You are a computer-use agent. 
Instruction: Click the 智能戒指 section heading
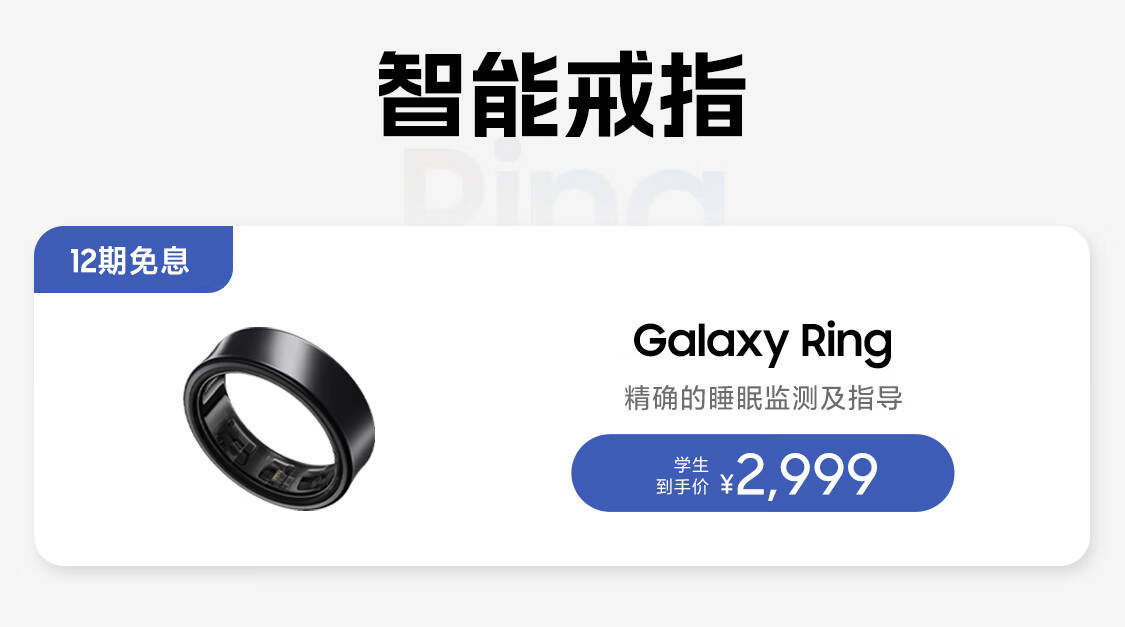click(562, 94)
